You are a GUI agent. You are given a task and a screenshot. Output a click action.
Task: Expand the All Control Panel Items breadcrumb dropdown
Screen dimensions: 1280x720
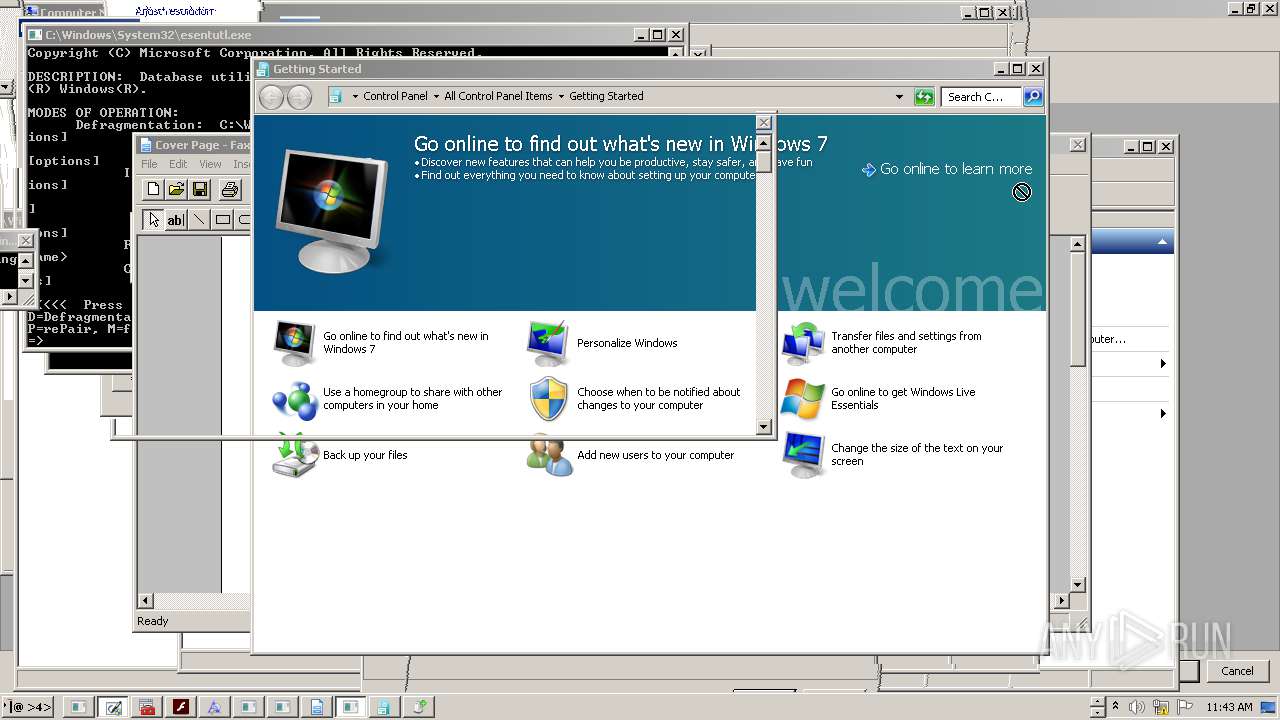coord(560,97)
